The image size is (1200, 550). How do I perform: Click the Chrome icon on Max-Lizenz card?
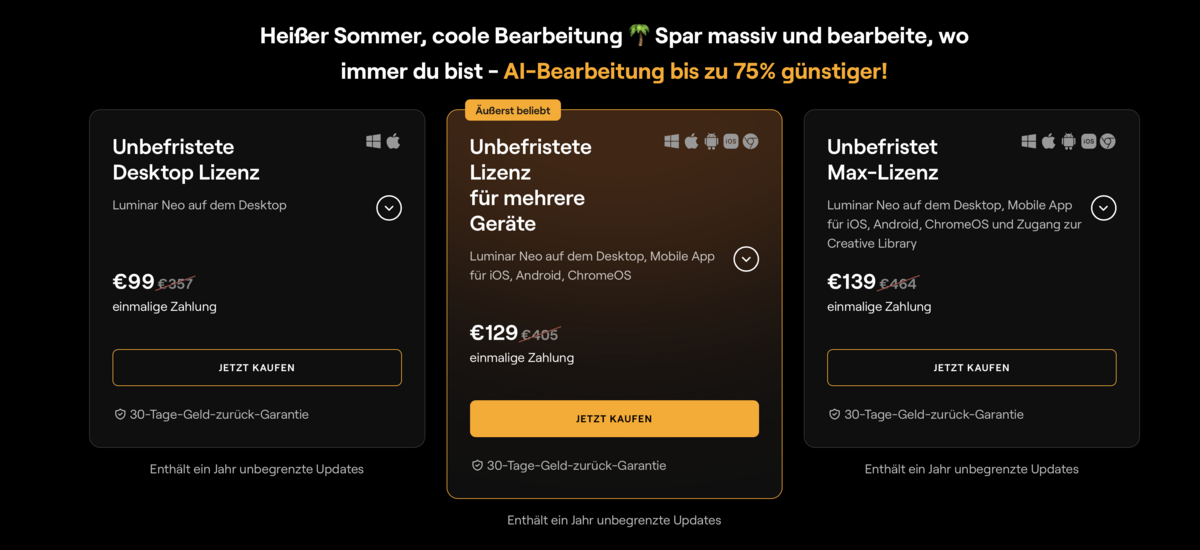[1108, 142]
